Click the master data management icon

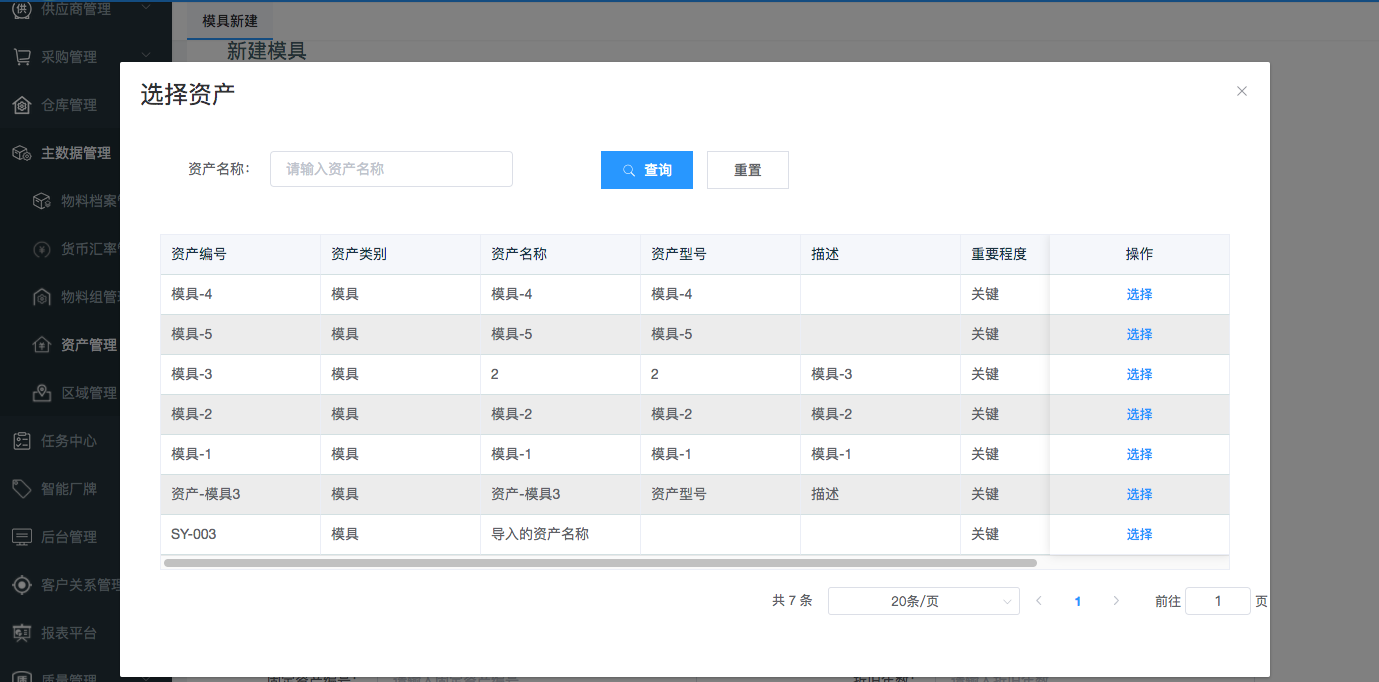(x=21, y=153)
